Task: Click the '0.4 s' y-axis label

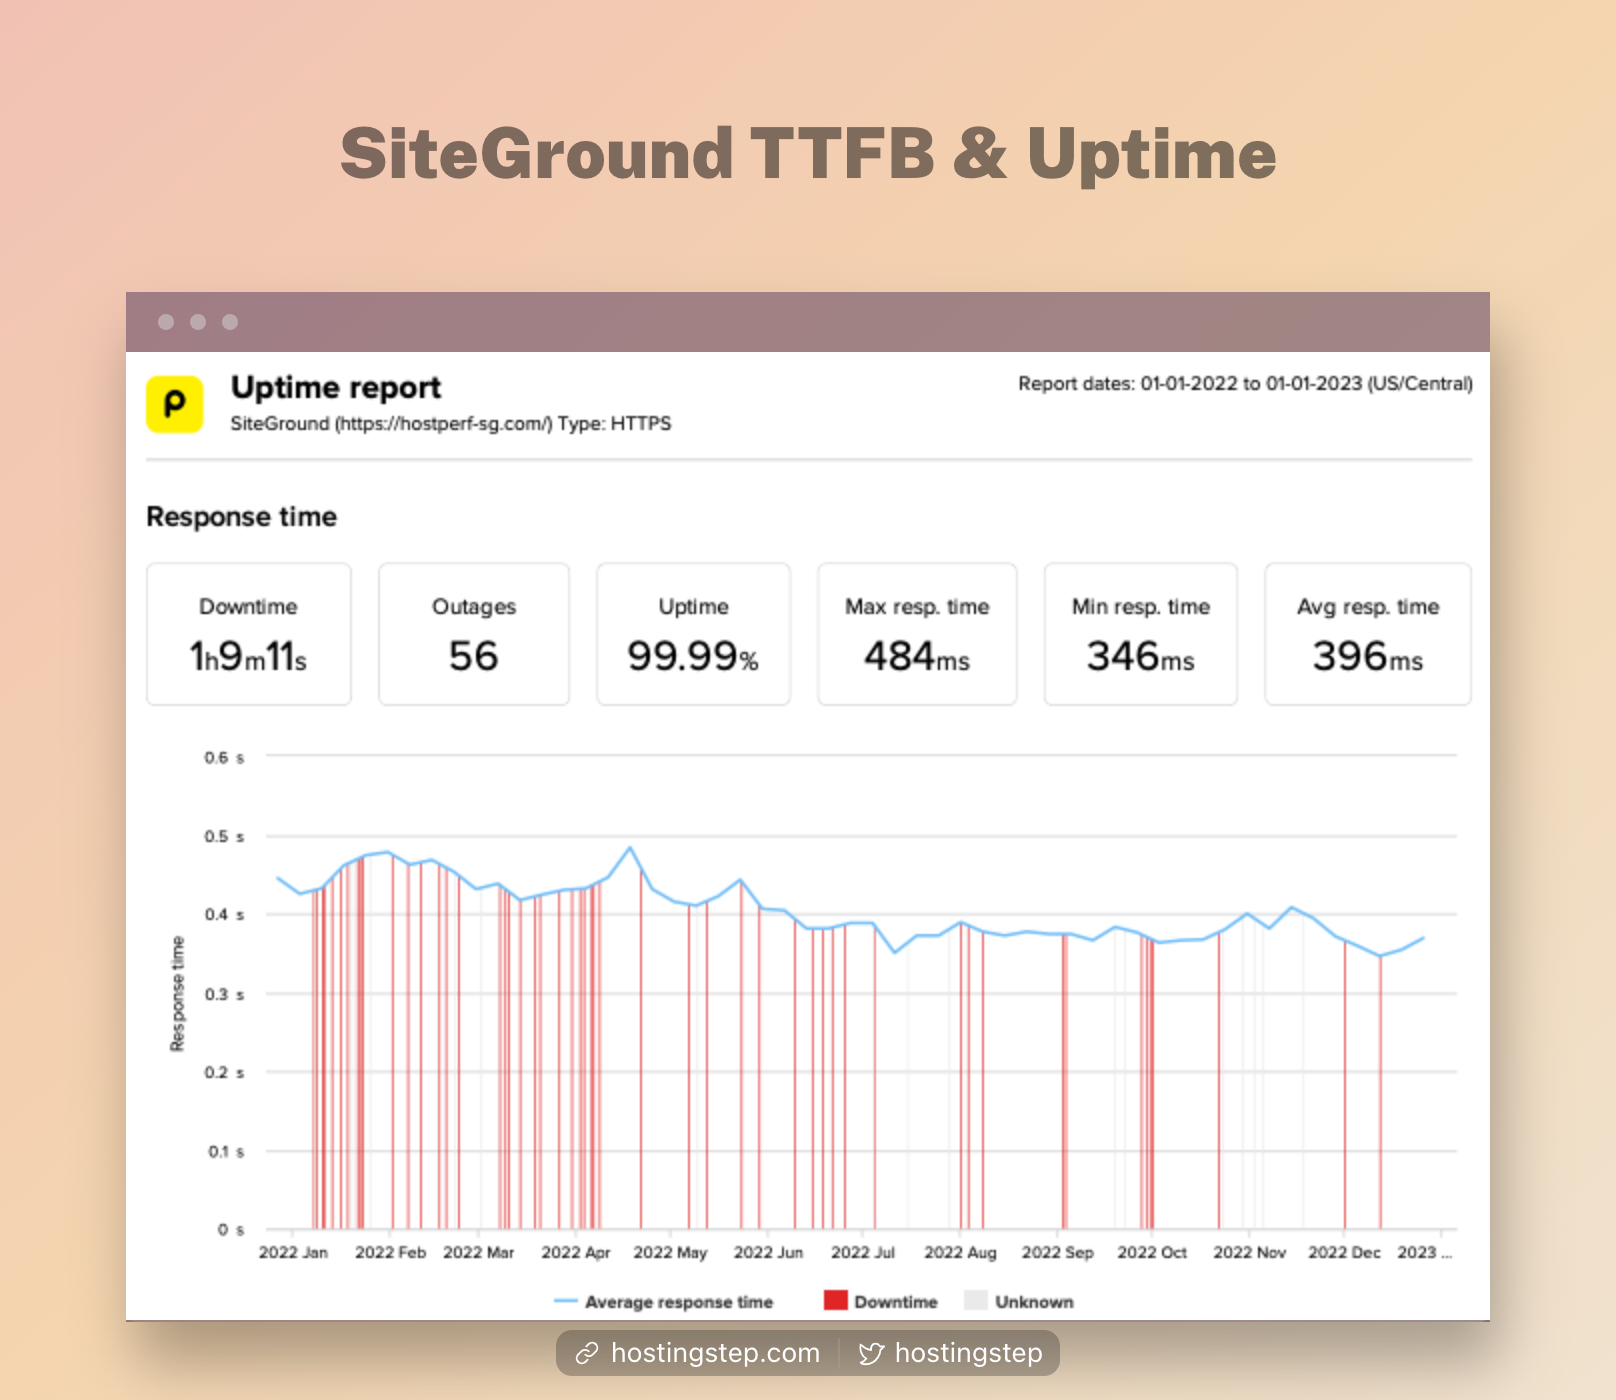Action: [x=224, y=914]
